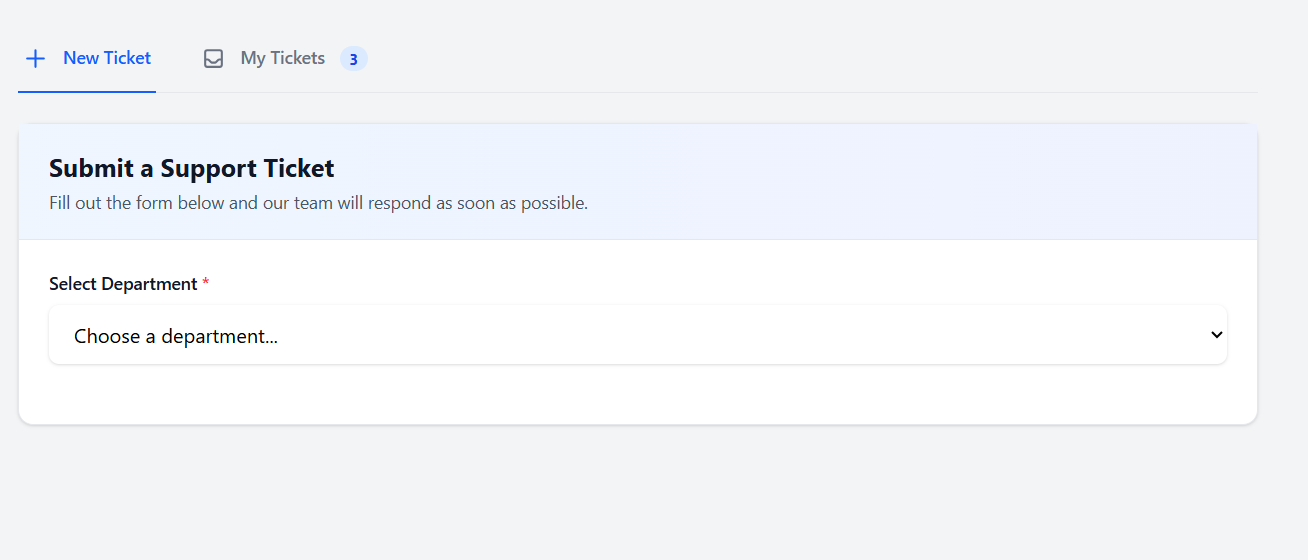The width and height of the screenshot is (1308, 560).
Task: Click the plus icon beside New Ticket
Action: coord(35,58)
